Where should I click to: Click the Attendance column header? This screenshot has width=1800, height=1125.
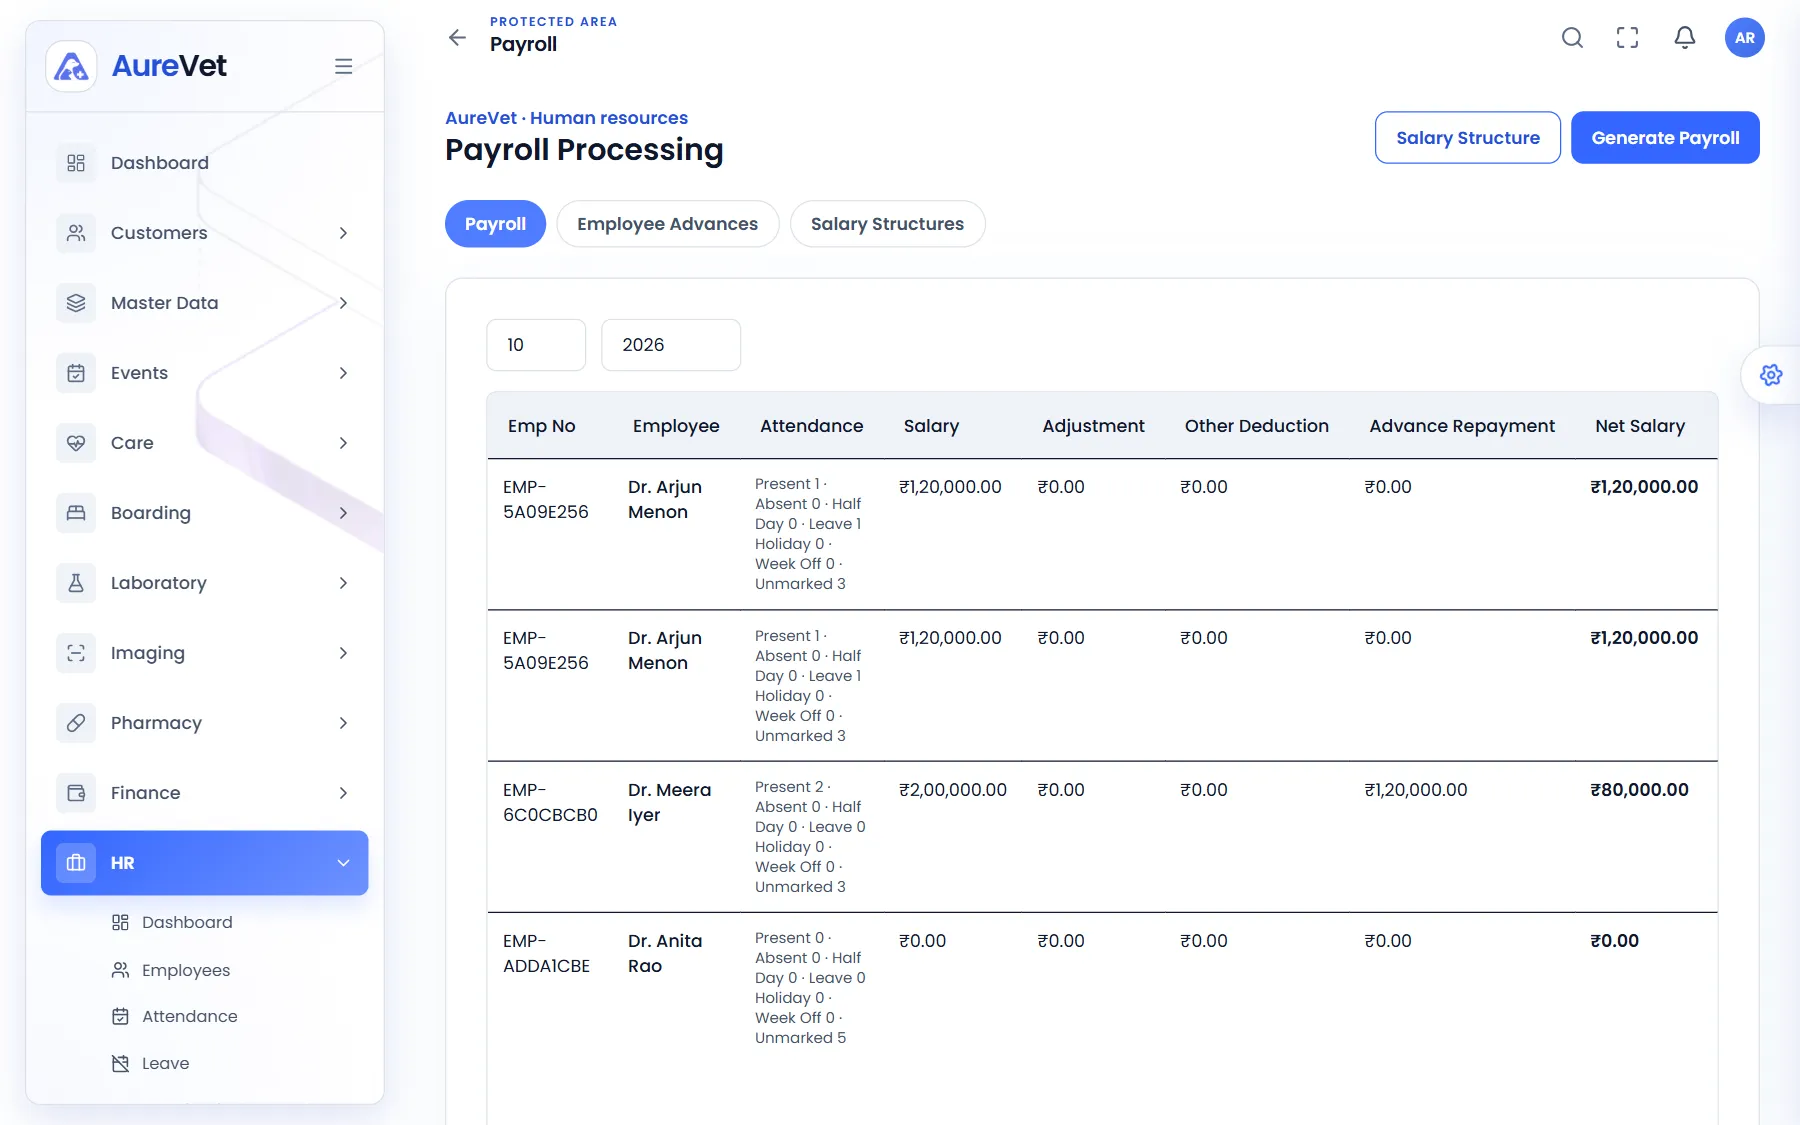(x=811, y=426)
